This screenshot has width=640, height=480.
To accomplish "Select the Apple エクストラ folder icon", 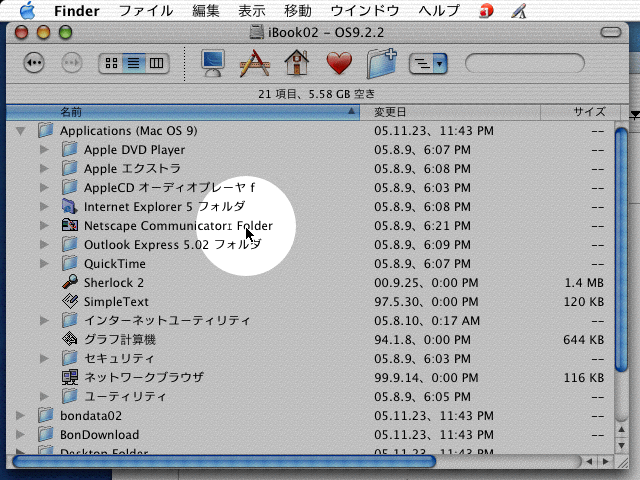I will click(x=70, y=168).
